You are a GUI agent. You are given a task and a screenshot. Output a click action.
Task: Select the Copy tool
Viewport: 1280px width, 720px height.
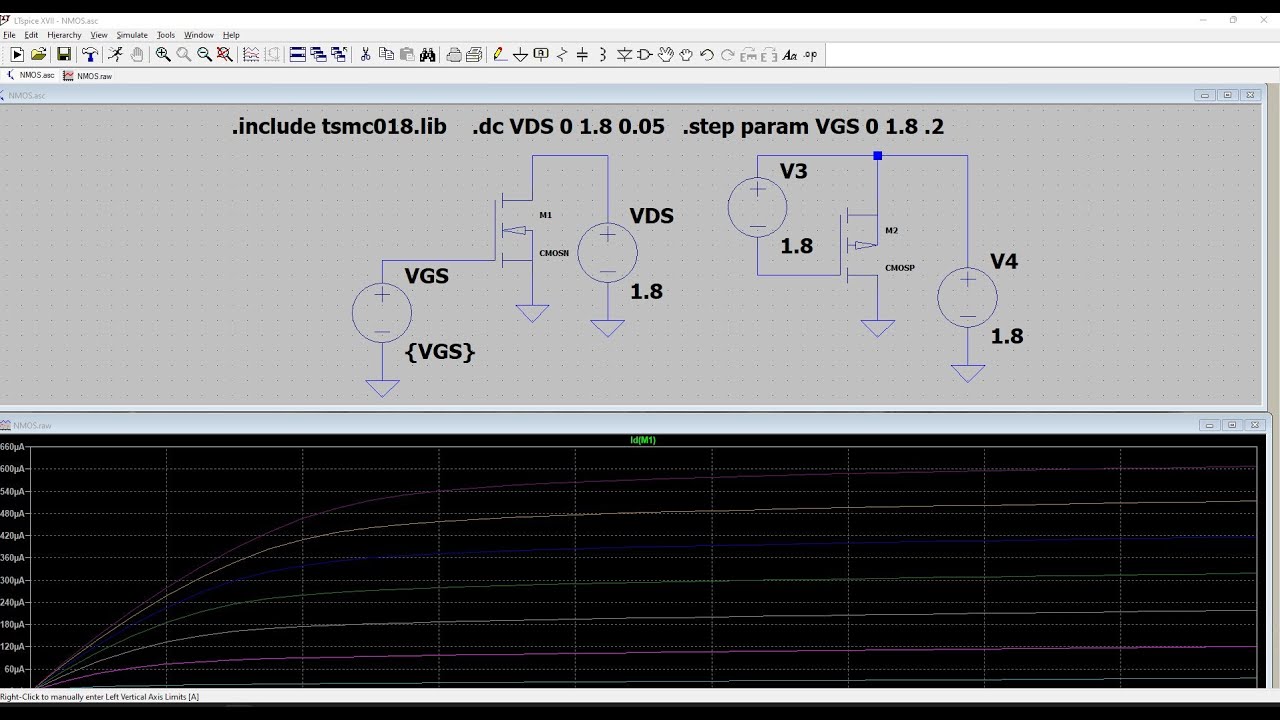pos(386,55)
